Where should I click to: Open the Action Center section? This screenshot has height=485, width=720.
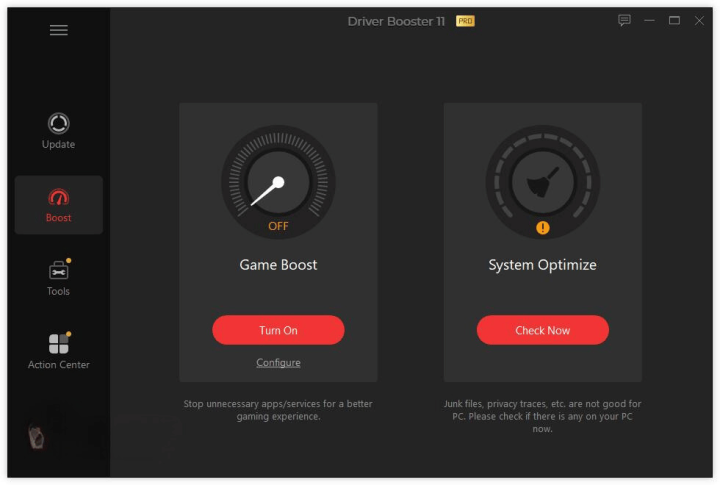click(58, 351)
